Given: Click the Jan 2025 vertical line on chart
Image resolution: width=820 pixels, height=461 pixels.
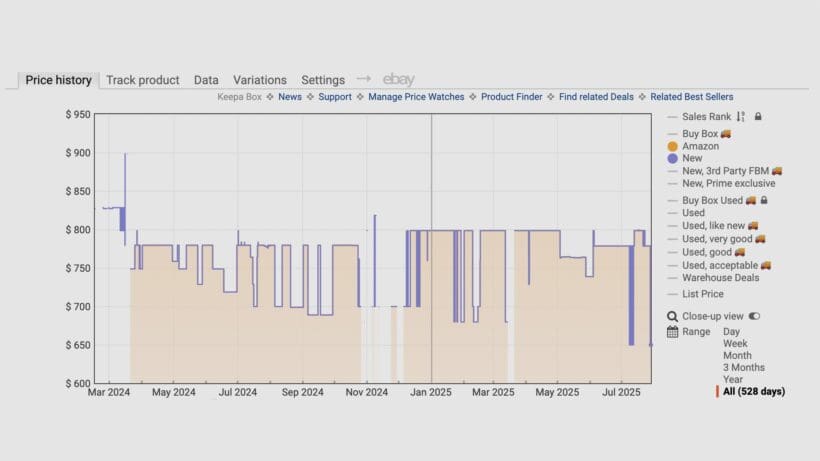Looking at the screenshot, I should click(x=432, y=250).
